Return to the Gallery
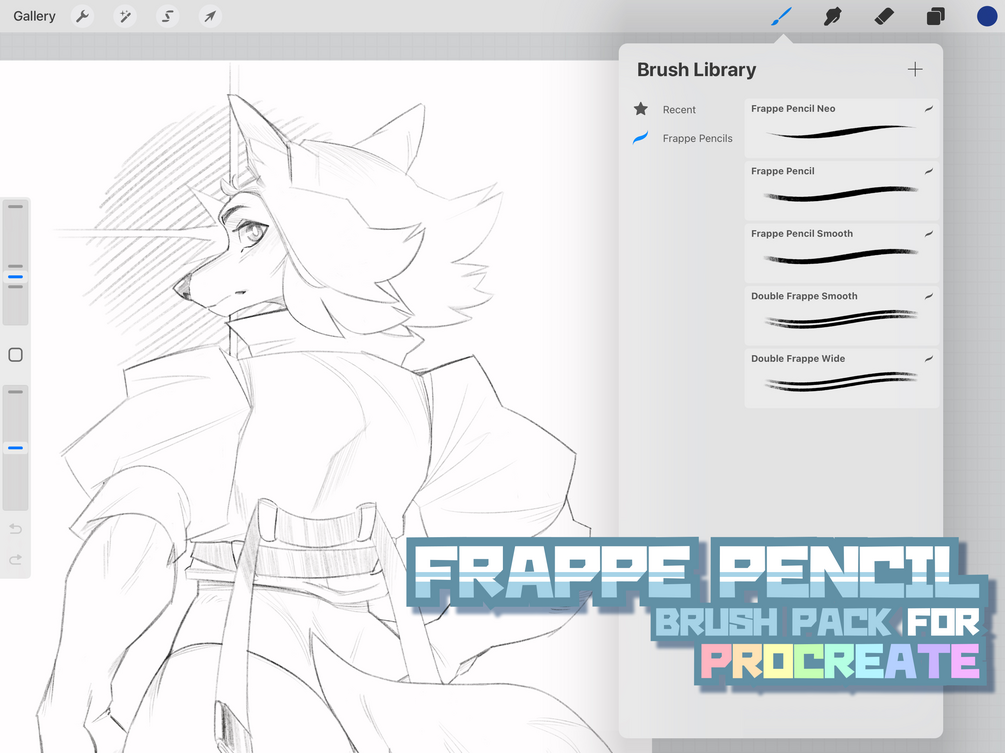This screenshot has height=753, width=1005. (x=34, y=16)
